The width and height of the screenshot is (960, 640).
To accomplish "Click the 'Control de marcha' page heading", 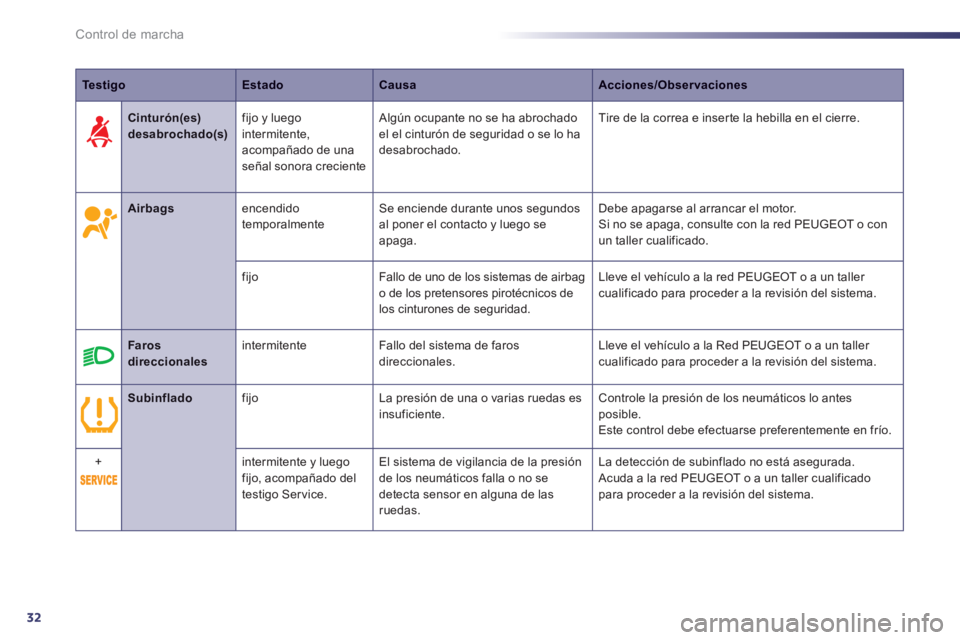I will 129,34.
